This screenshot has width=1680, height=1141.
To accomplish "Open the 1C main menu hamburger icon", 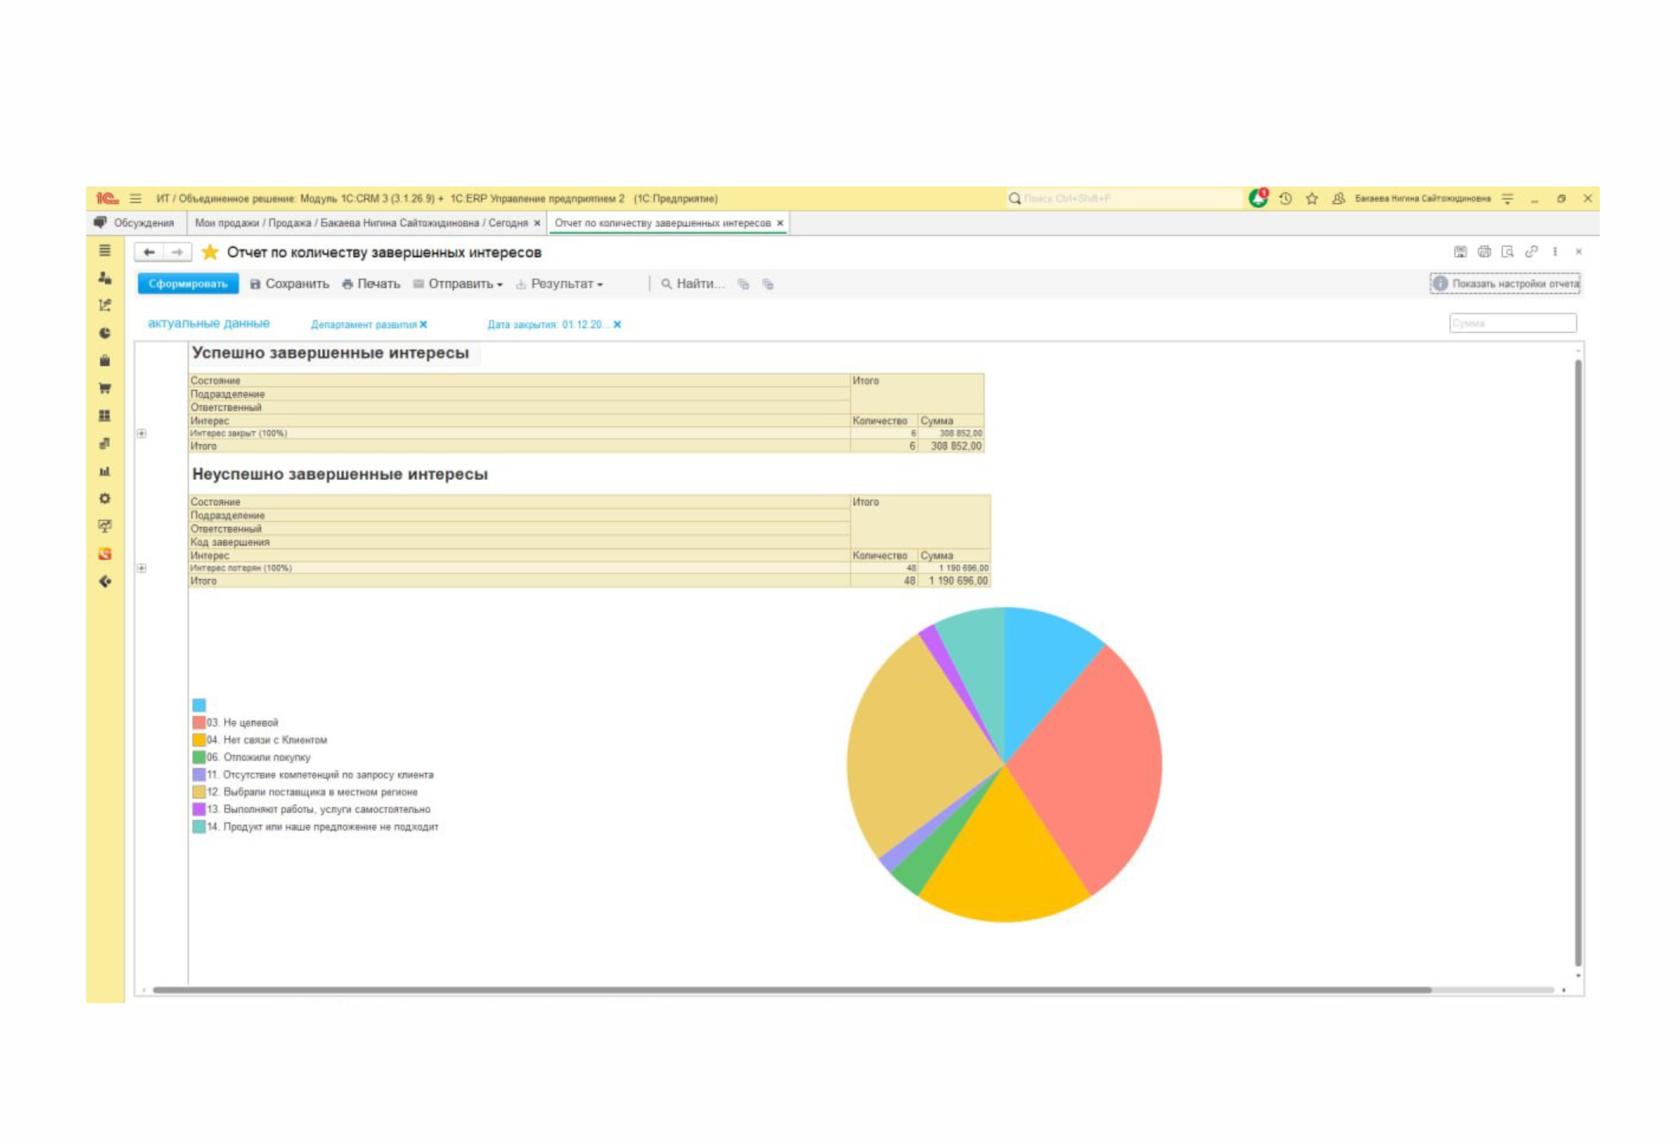I will 135,198.
